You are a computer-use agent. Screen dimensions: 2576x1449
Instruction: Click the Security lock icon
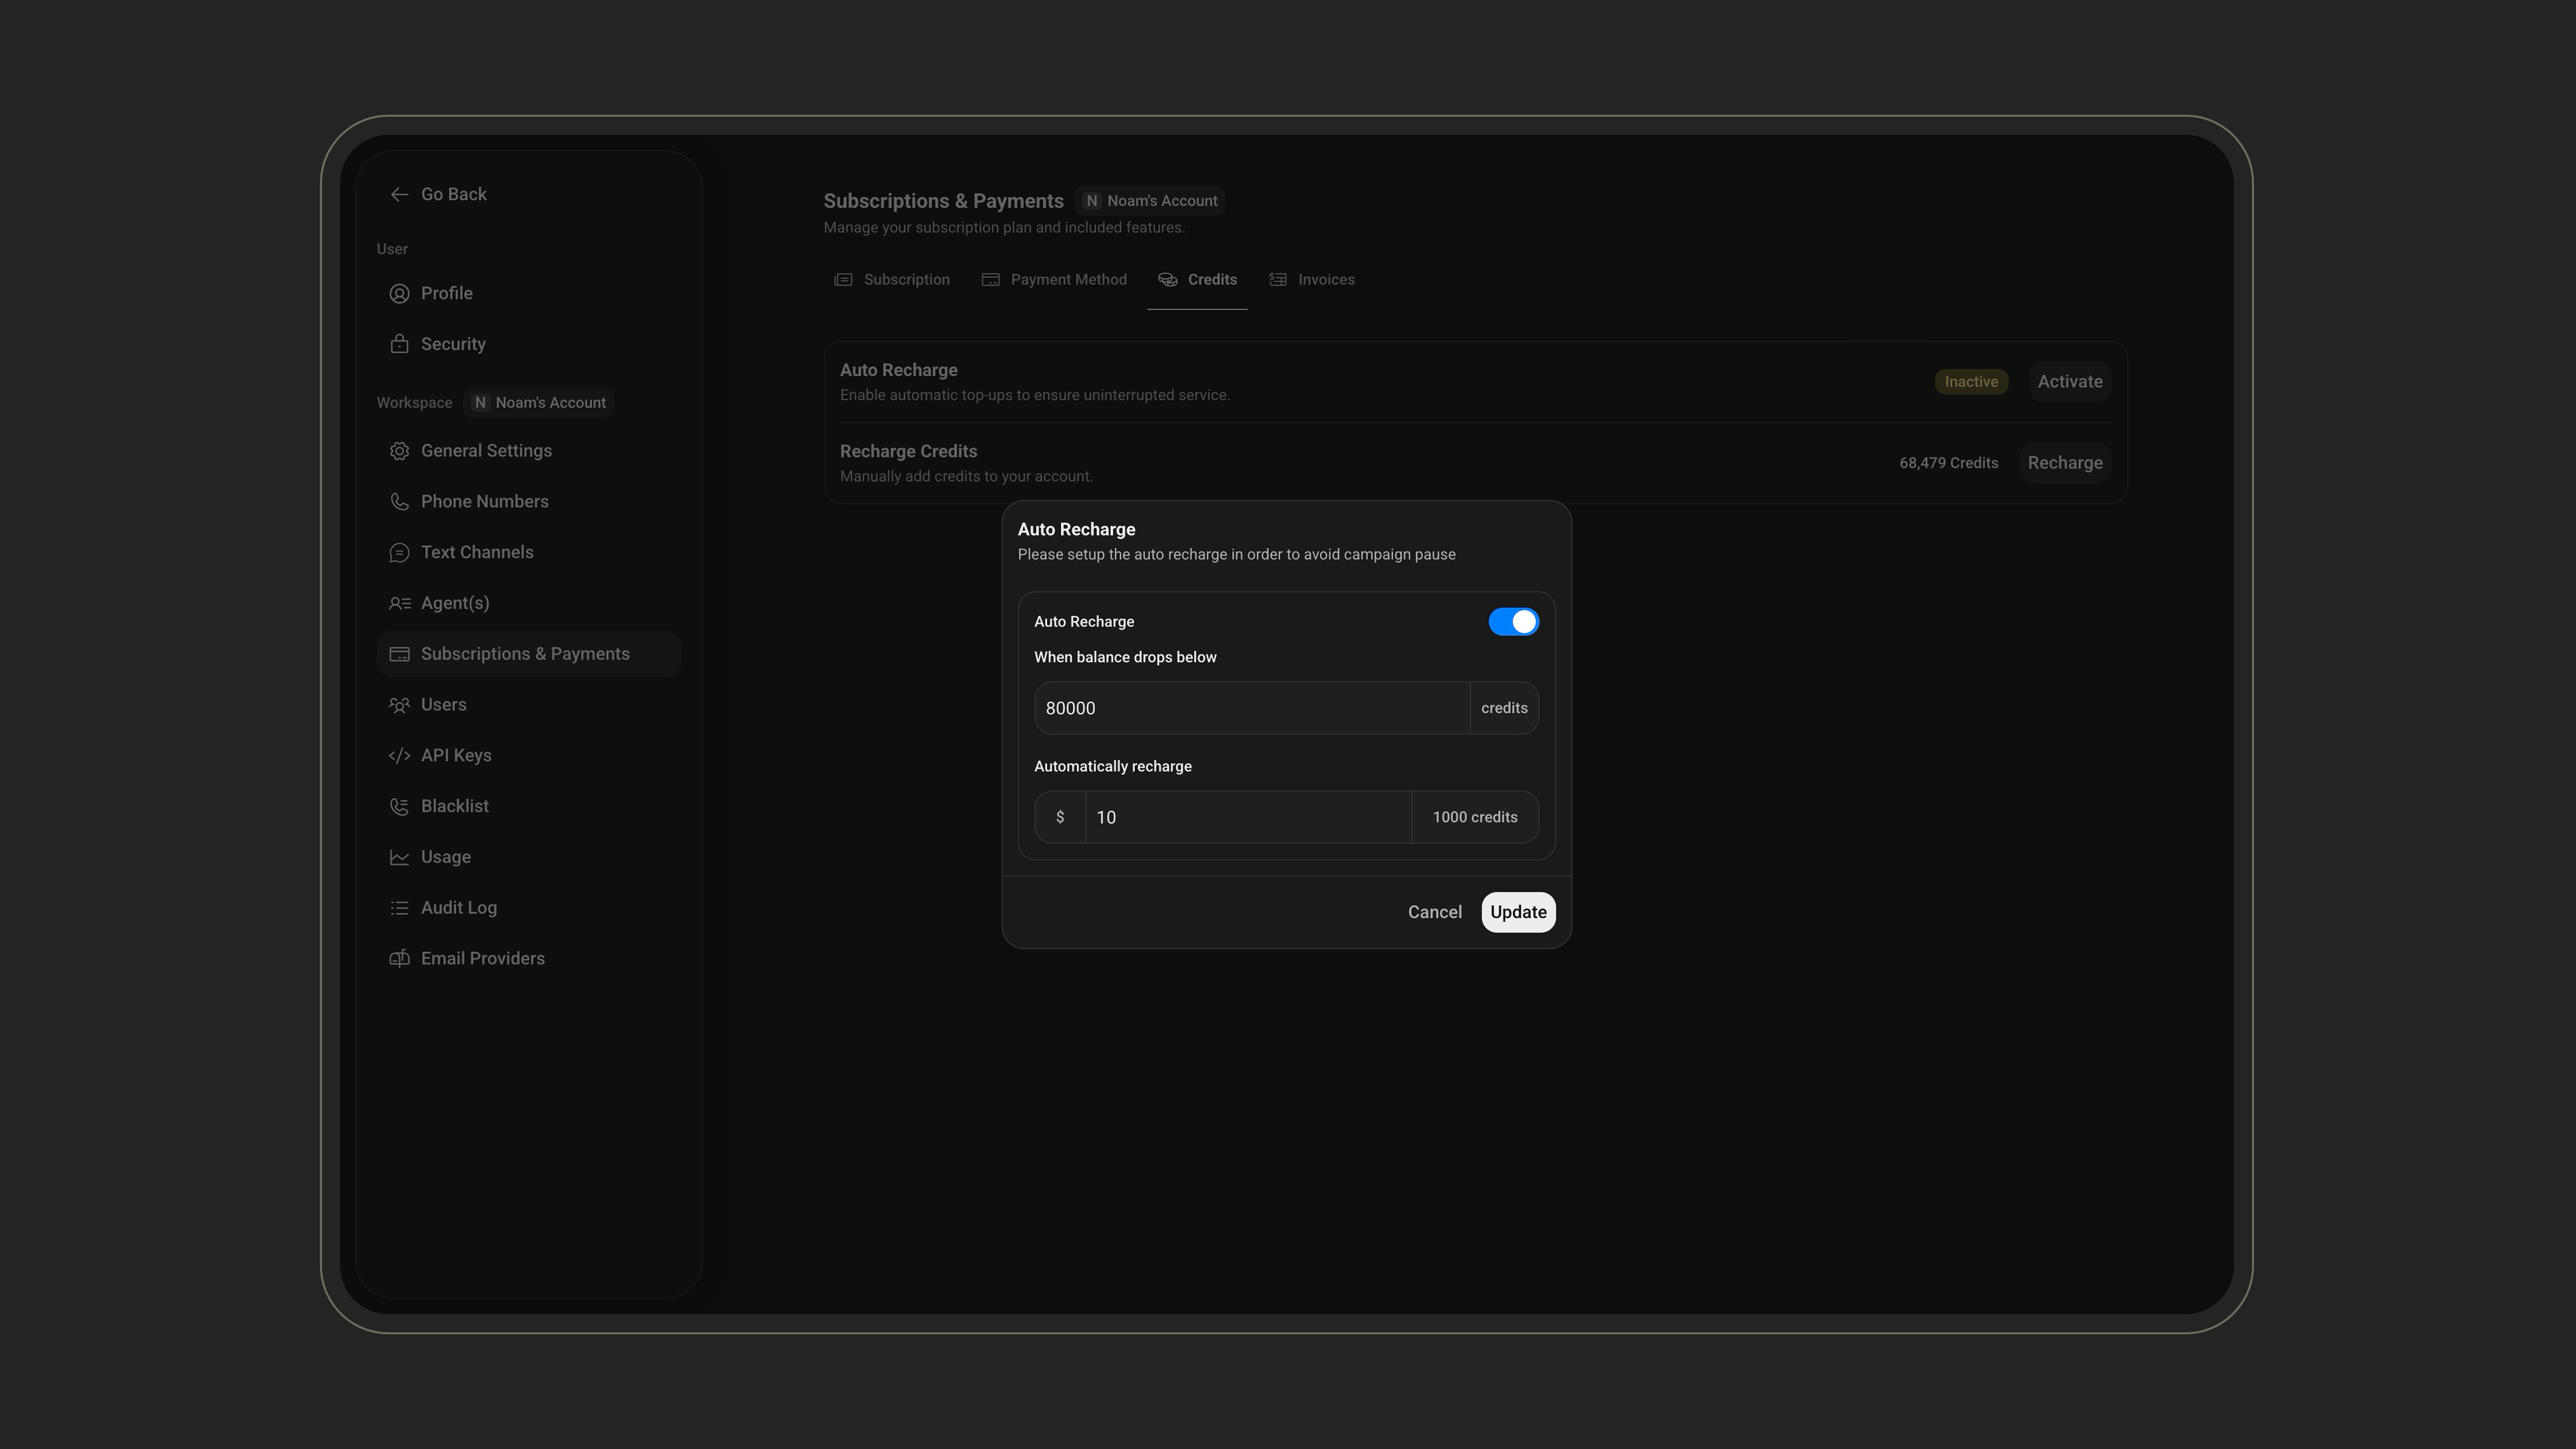pyautogui.click(x=399, y=344)
